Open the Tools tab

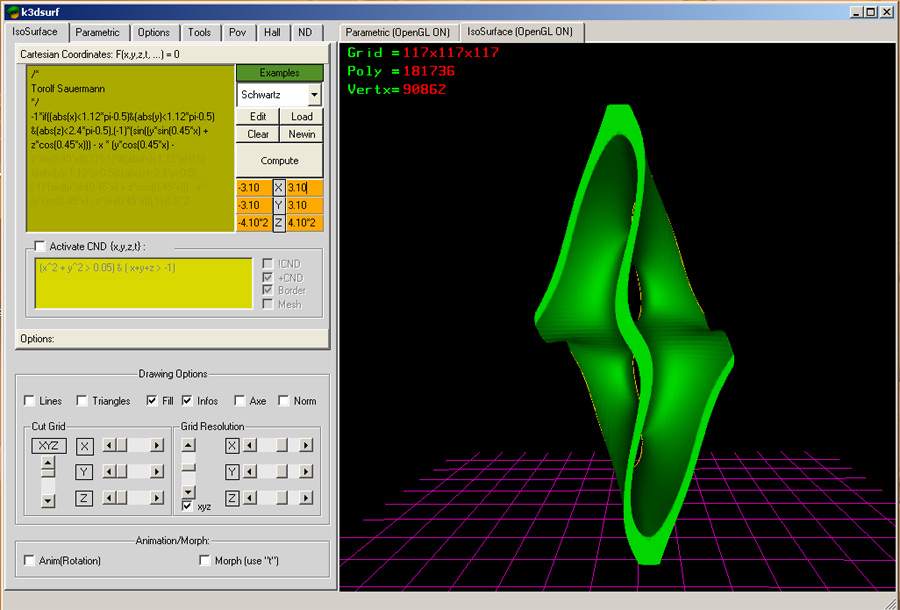(x=200, y=33)
